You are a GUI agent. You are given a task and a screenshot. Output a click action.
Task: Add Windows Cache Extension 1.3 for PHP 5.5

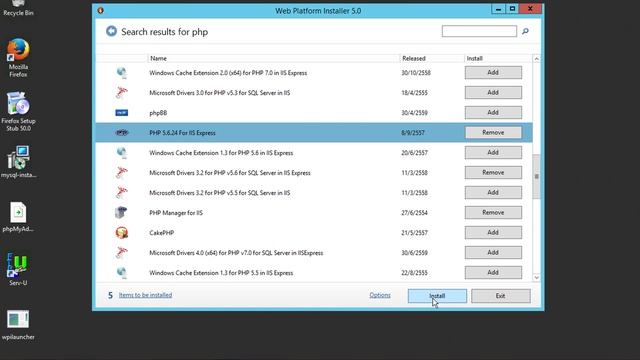[x=493, y=273]
